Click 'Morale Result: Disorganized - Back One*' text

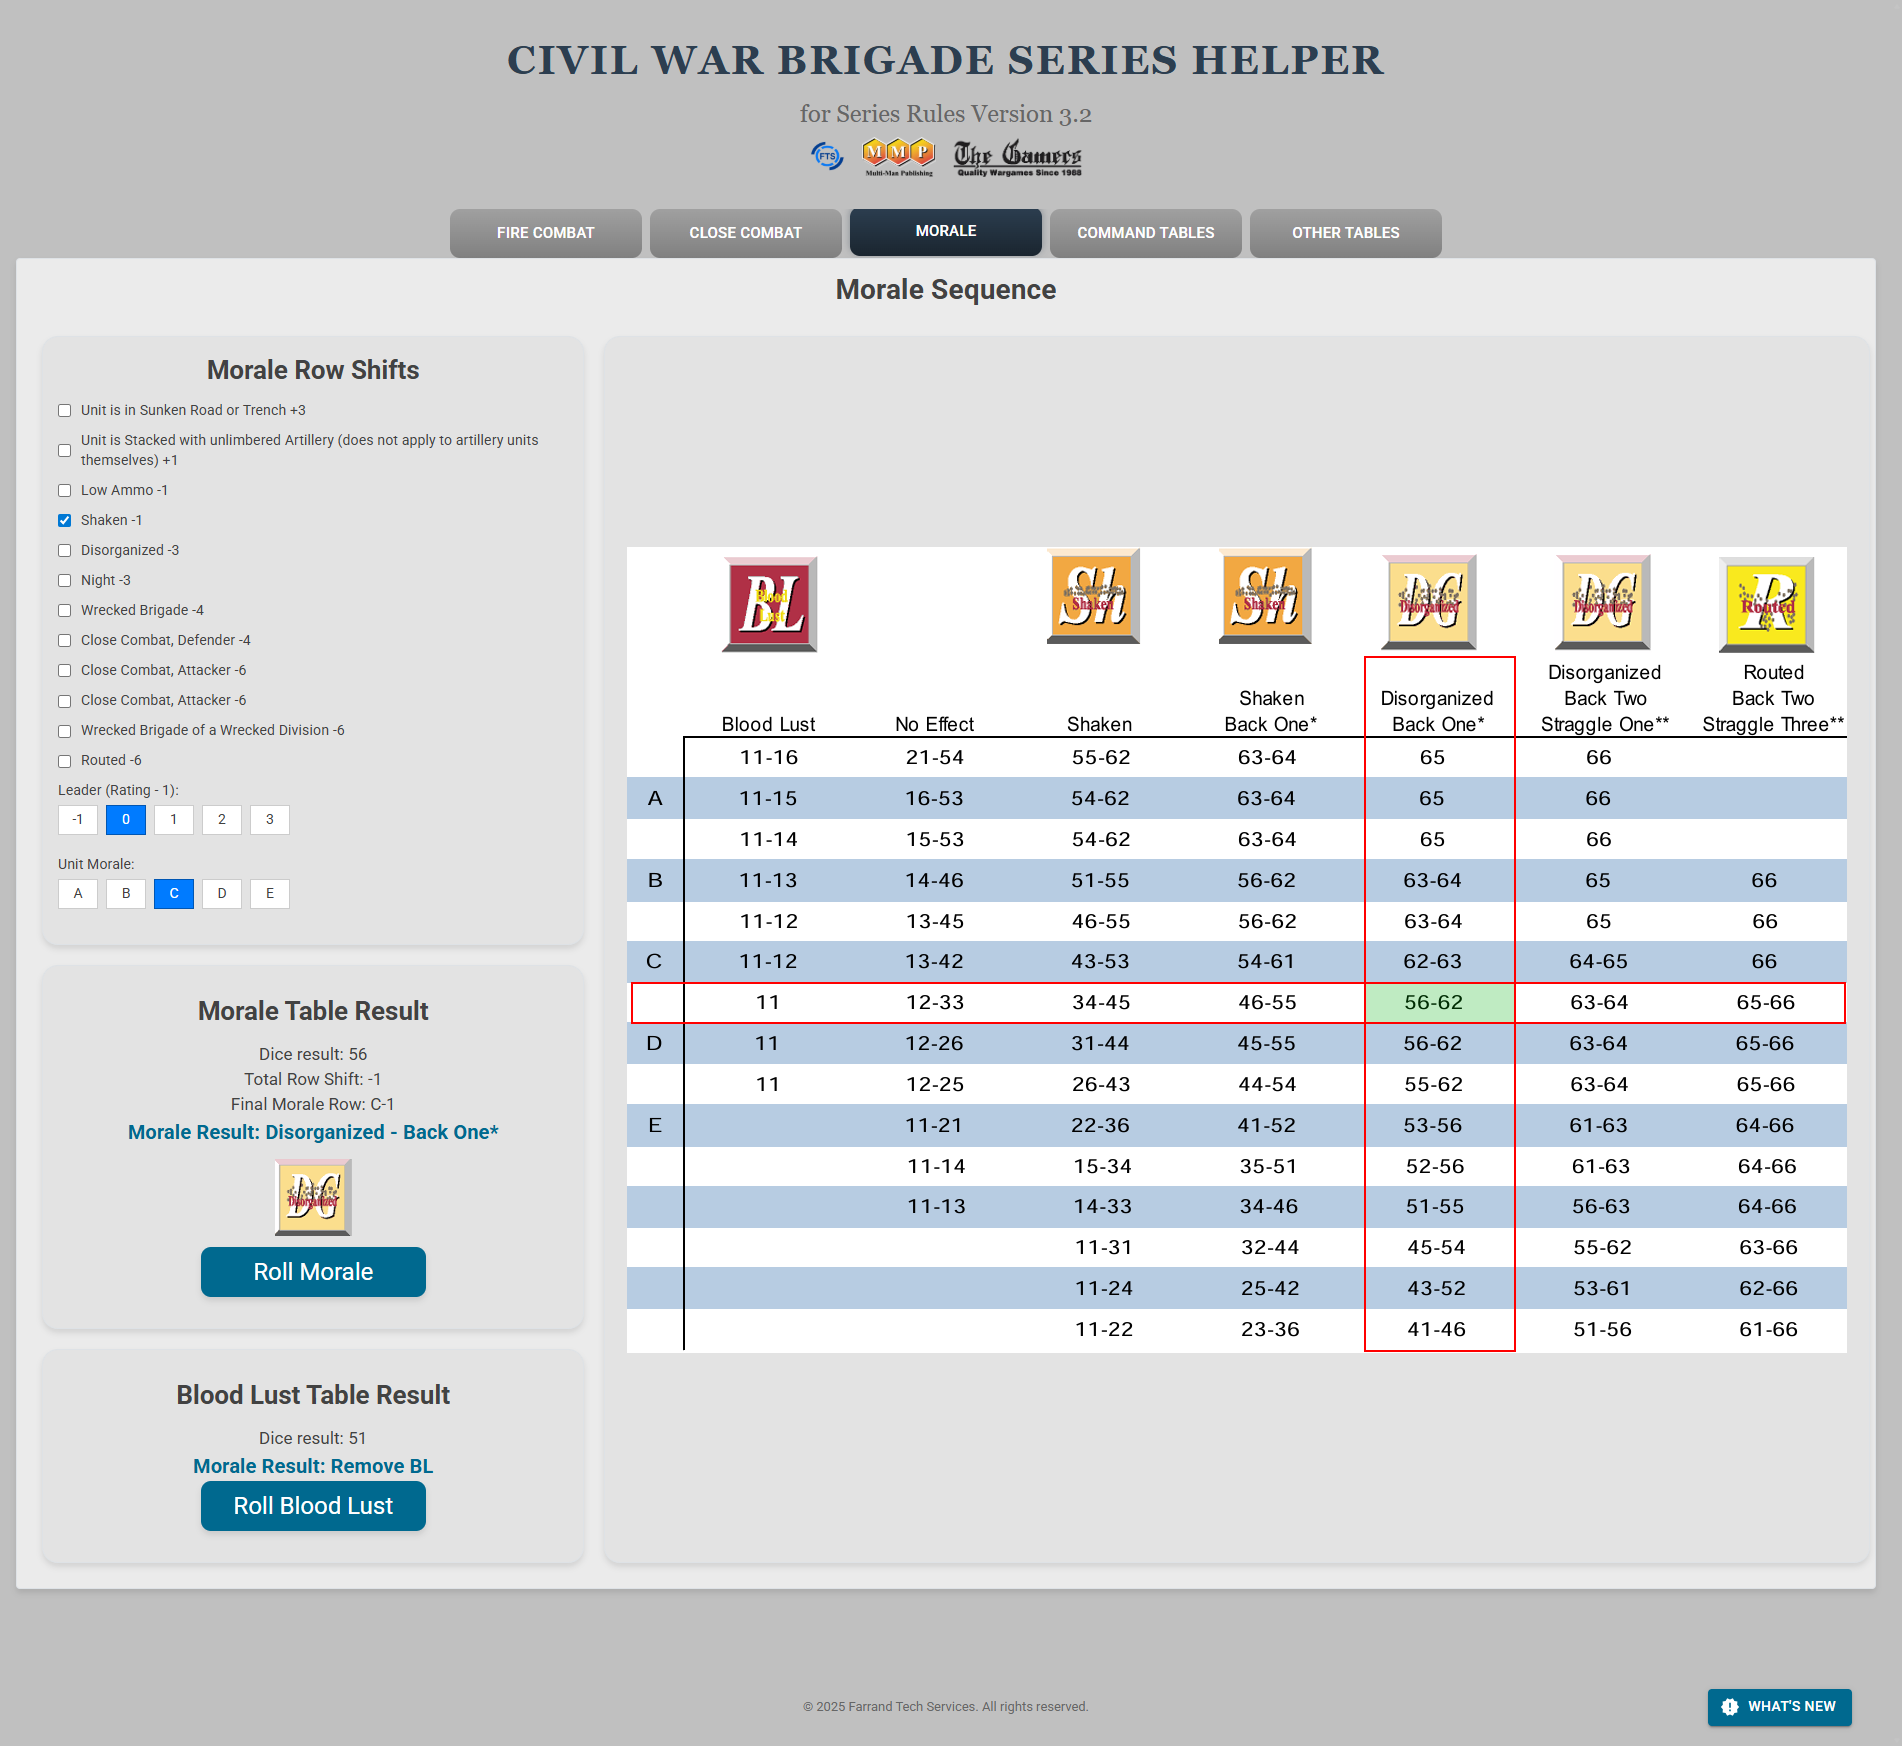click(313, 1133)
